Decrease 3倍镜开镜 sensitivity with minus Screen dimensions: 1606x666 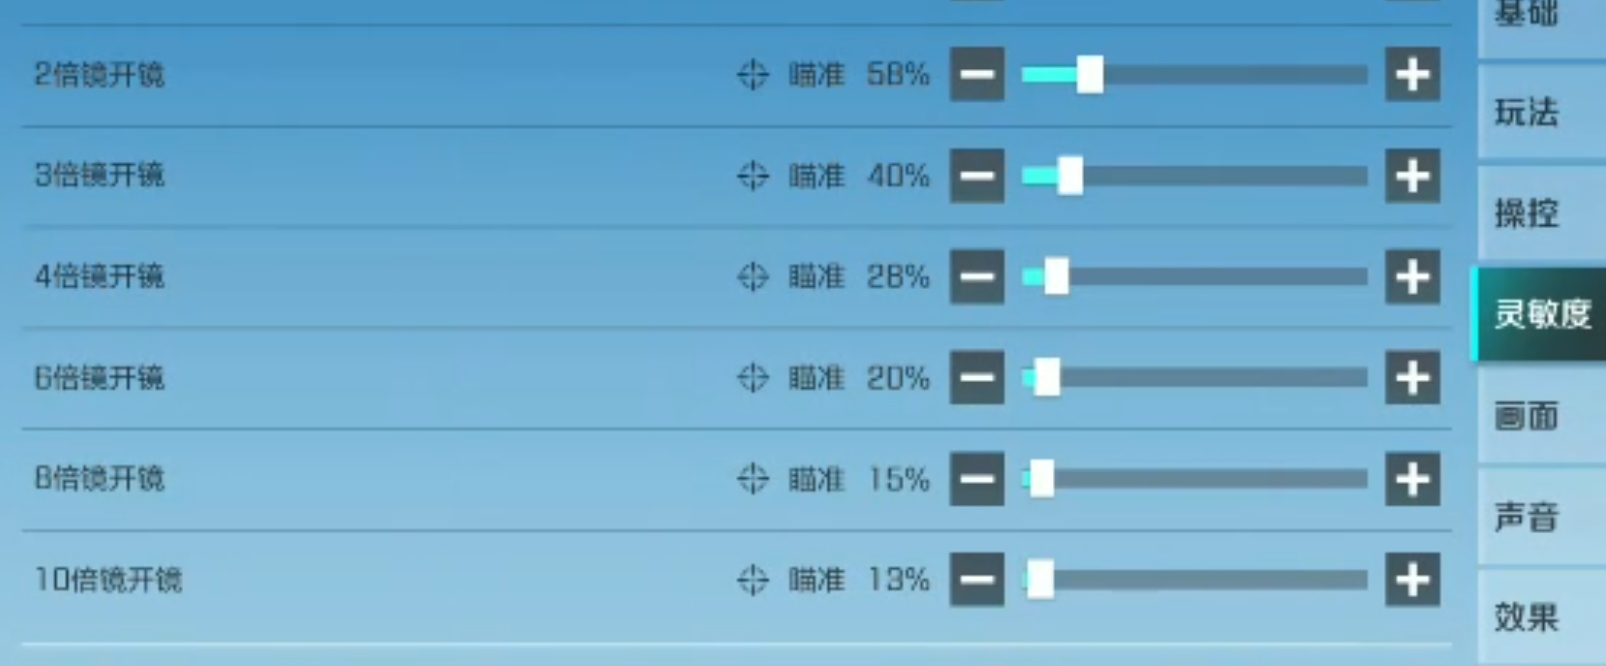click(x=977, y=176)
